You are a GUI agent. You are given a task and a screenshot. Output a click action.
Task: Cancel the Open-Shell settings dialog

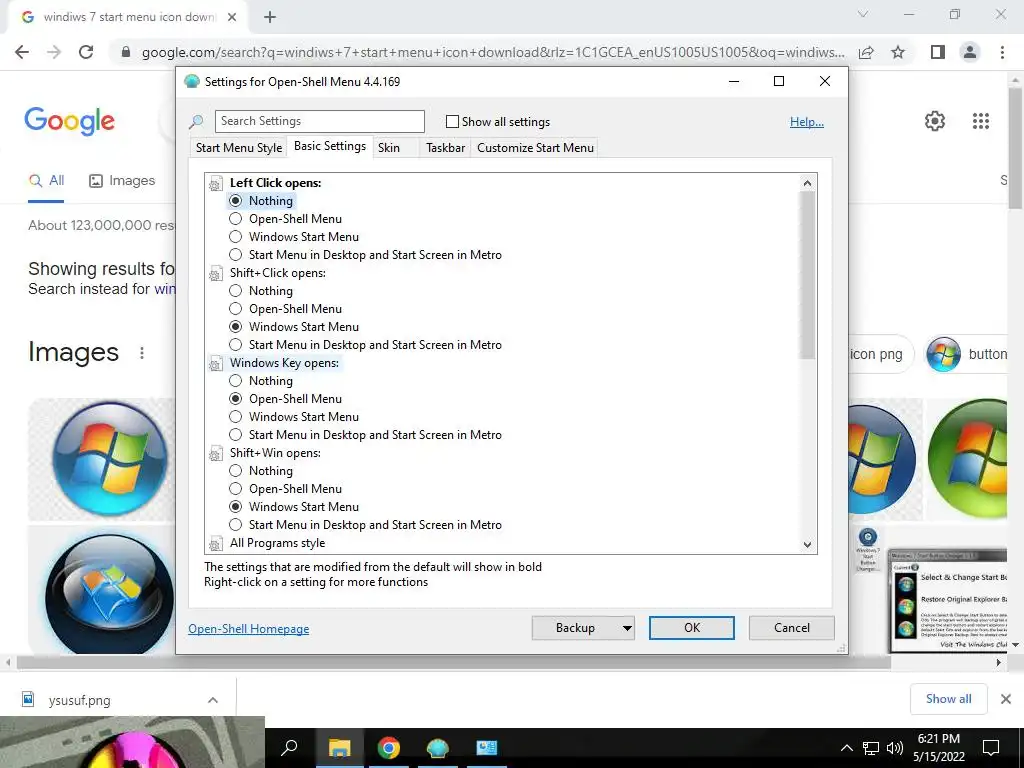click(x=792, y=628)
